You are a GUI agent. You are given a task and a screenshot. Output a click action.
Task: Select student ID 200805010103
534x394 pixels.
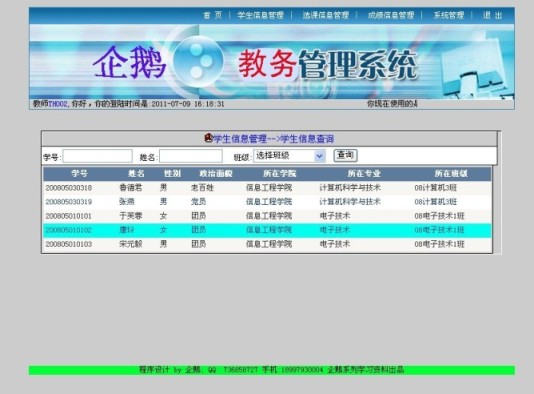coord(69,244)
